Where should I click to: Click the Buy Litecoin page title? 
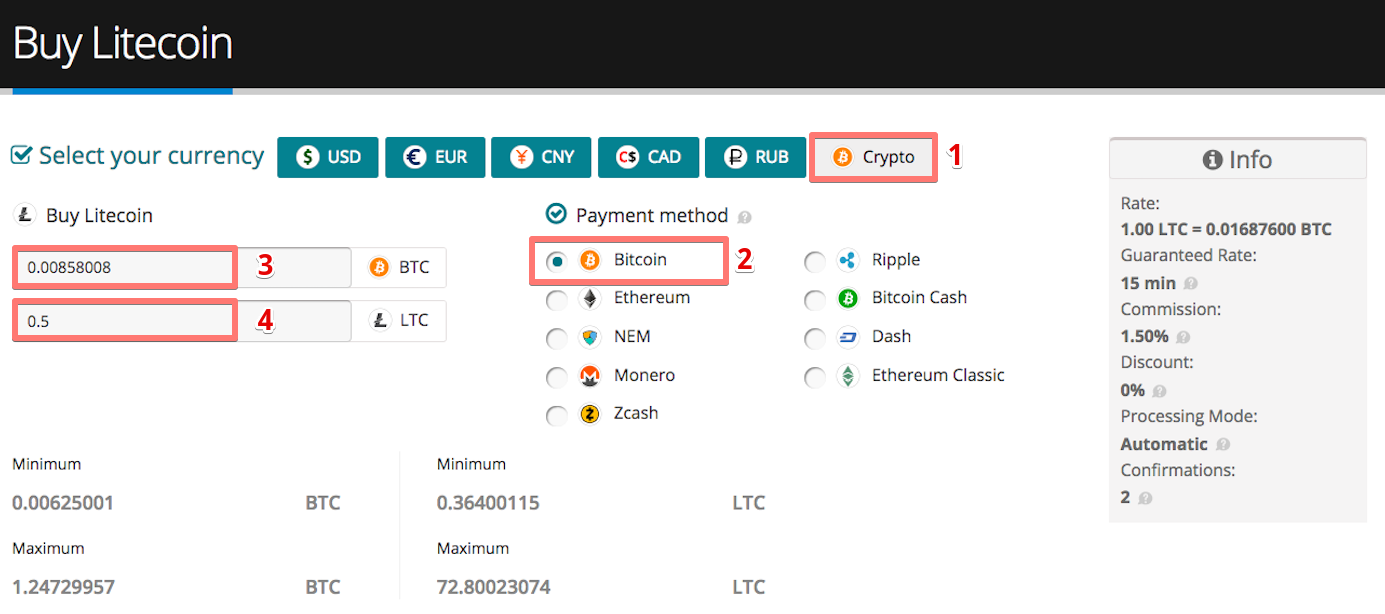122,44
